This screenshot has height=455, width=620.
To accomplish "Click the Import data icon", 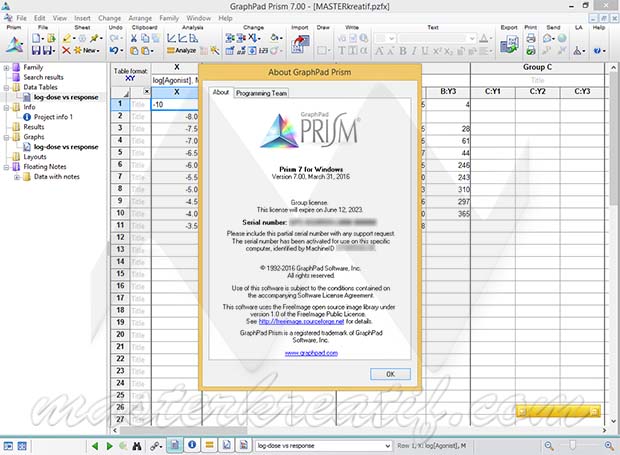I will coord(300,44).
